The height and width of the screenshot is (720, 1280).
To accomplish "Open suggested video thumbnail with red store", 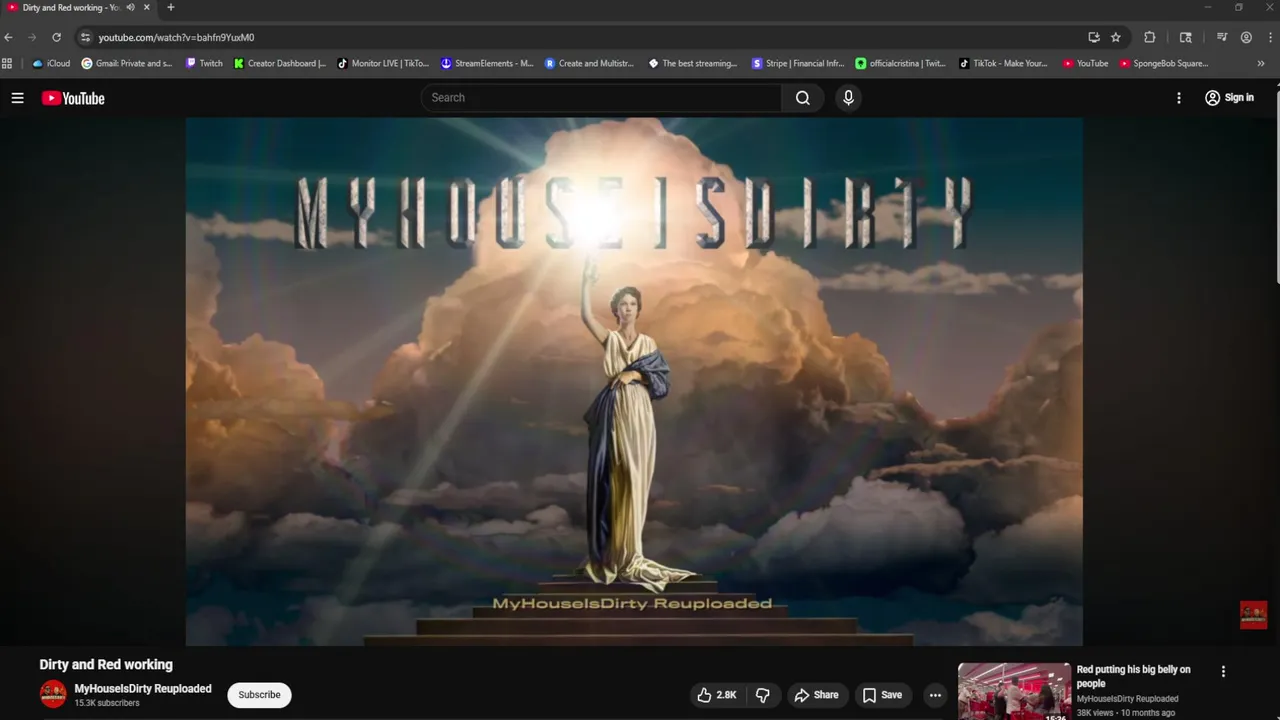I will pyautogui.click(x=1014, y=691).
